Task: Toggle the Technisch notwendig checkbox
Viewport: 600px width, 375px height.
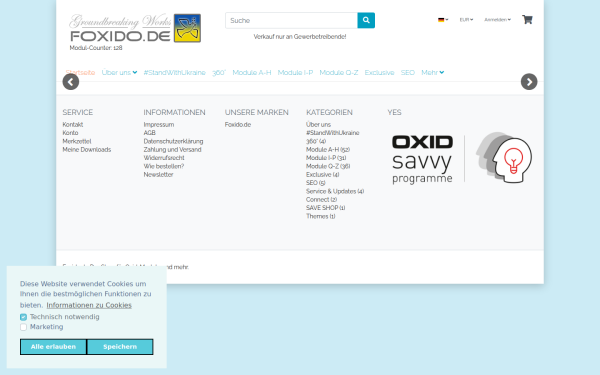Action: click(23, 317)
